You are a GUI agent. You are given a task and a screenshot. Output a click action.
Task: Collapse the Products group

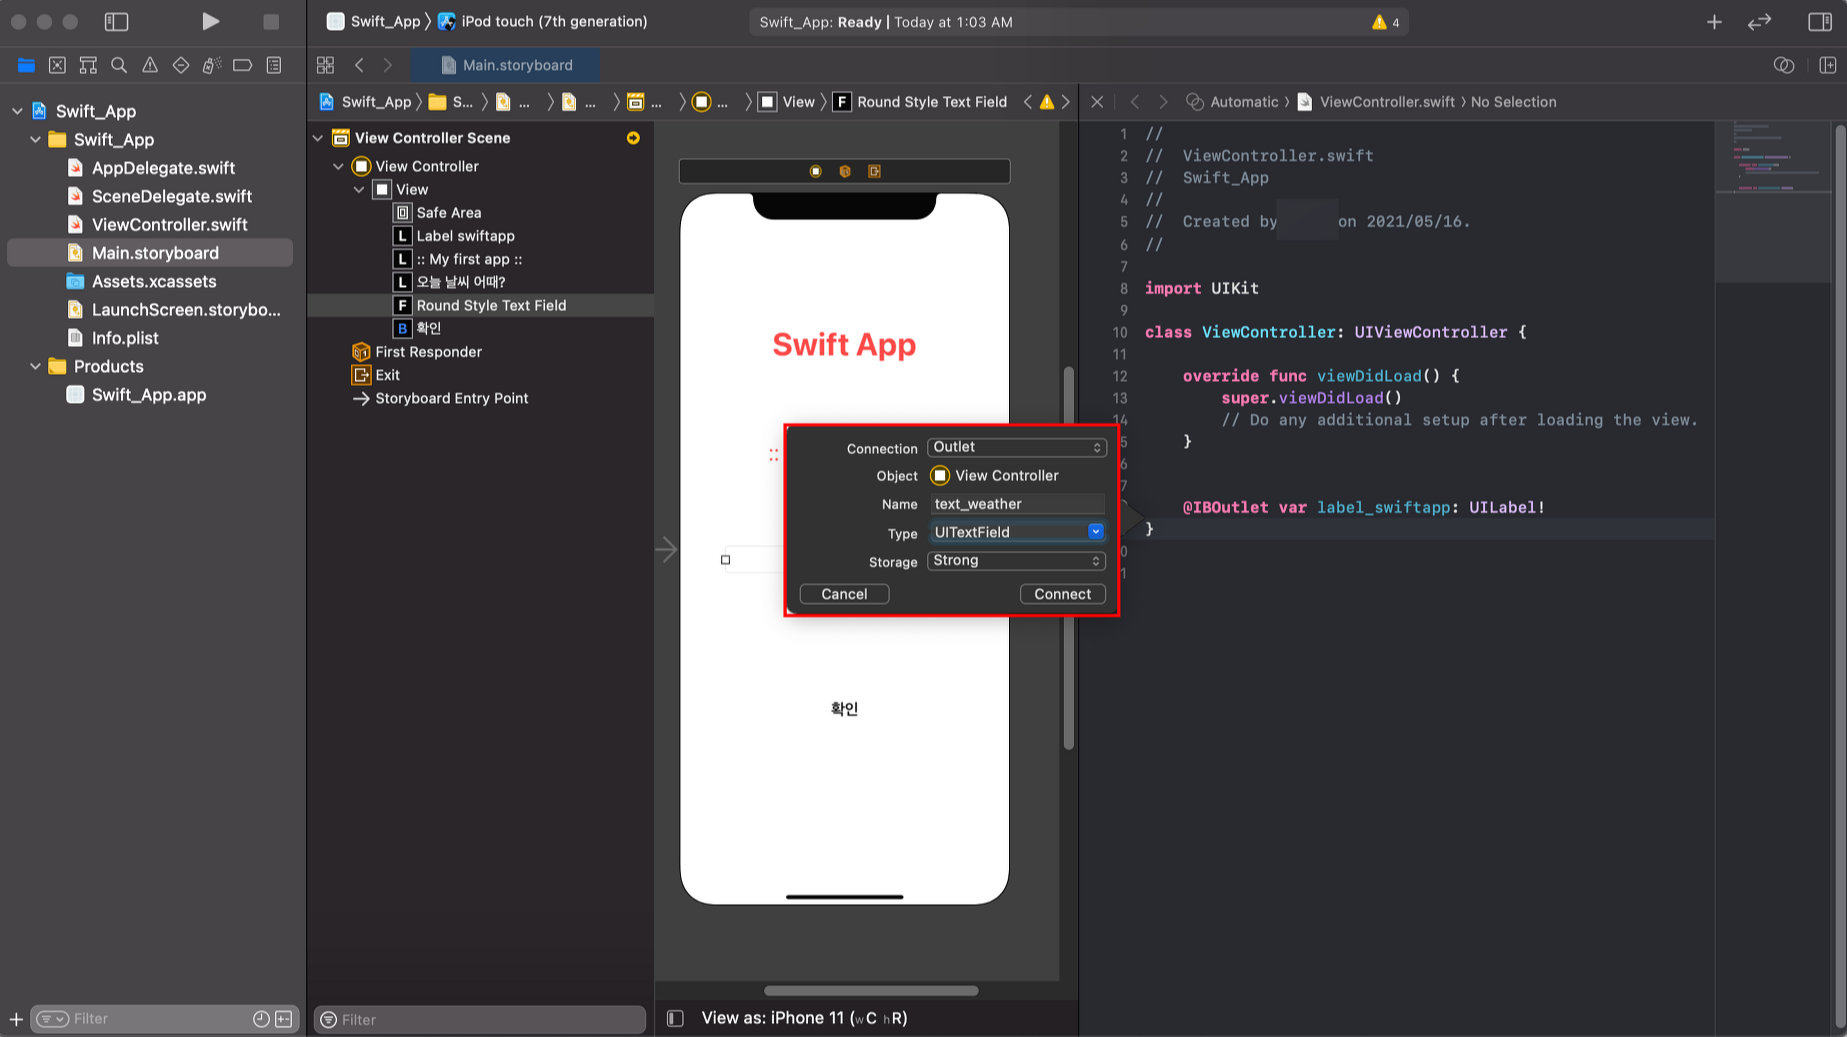[x=35, y=366]
